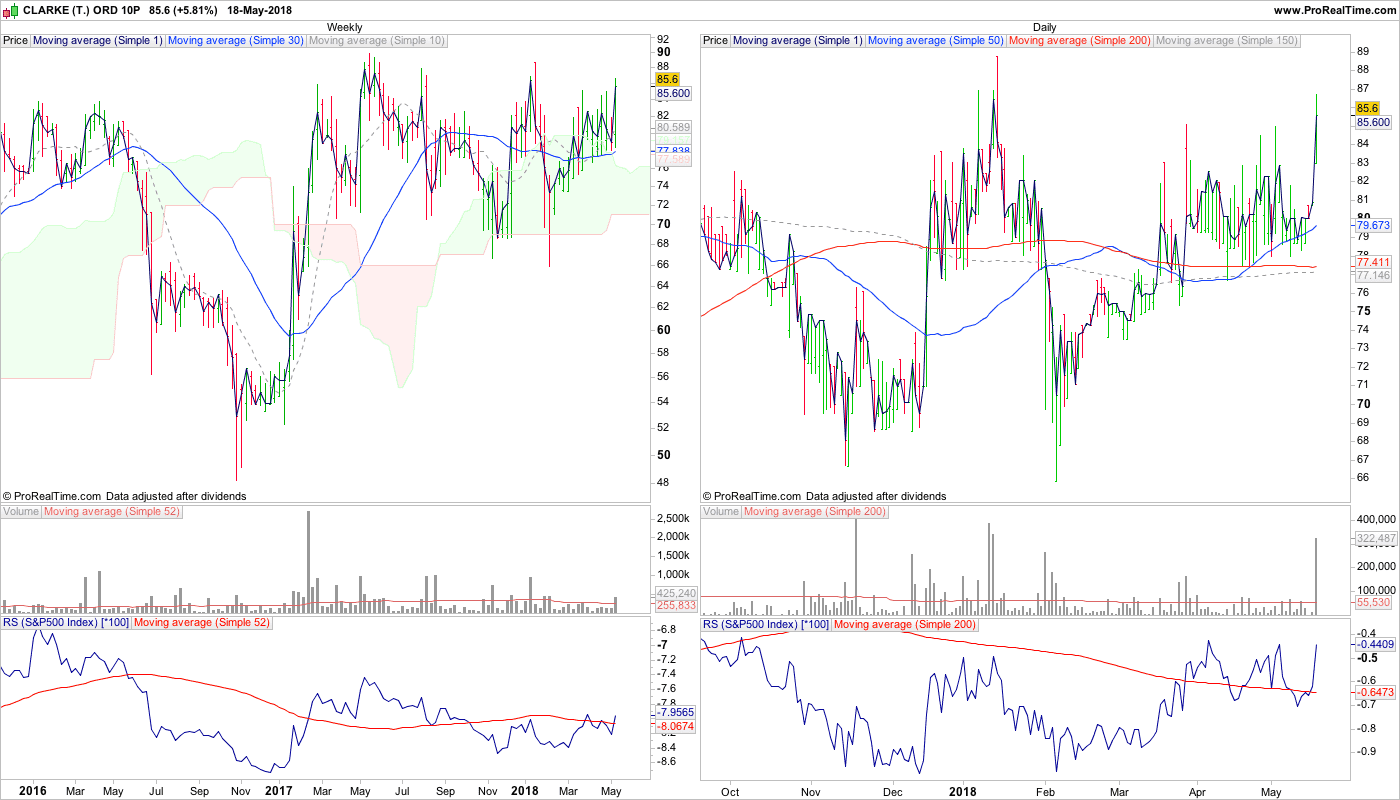The height and width of the screenshot is (800, 1400).
Task: Click the -0.4409 RS value tag in the Daily panel
Action: pos(1375,645)
